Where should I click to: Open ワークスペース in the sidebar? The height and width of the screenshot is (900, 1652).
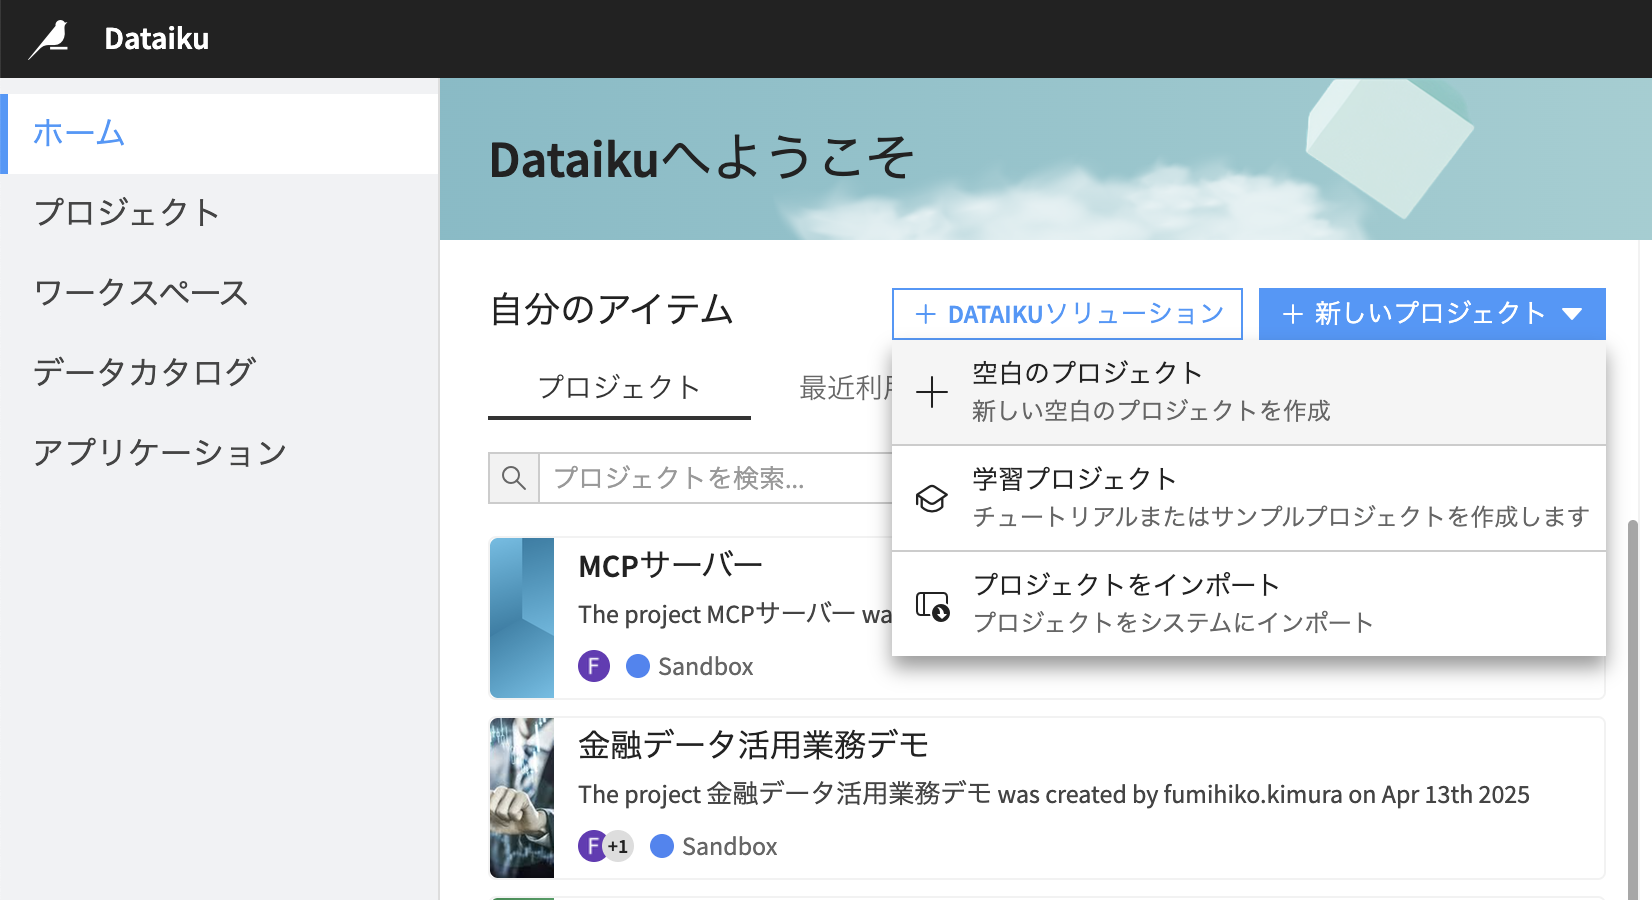(x=220, y=293)
